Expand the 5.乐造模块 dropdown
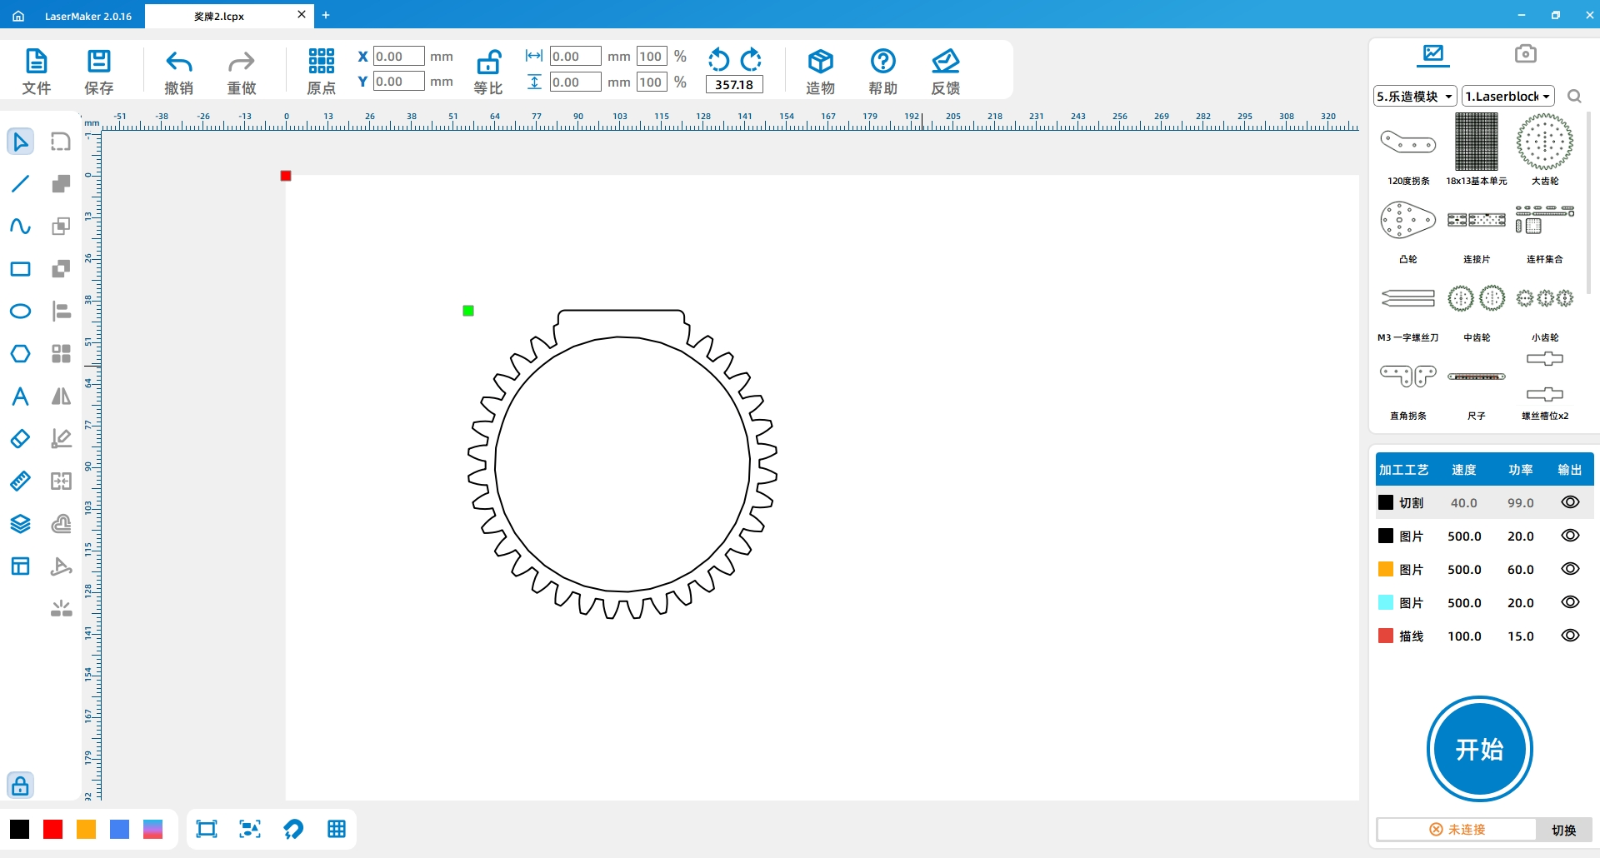This screenshot has height=858, width=1600. [x=1415, y=96]
